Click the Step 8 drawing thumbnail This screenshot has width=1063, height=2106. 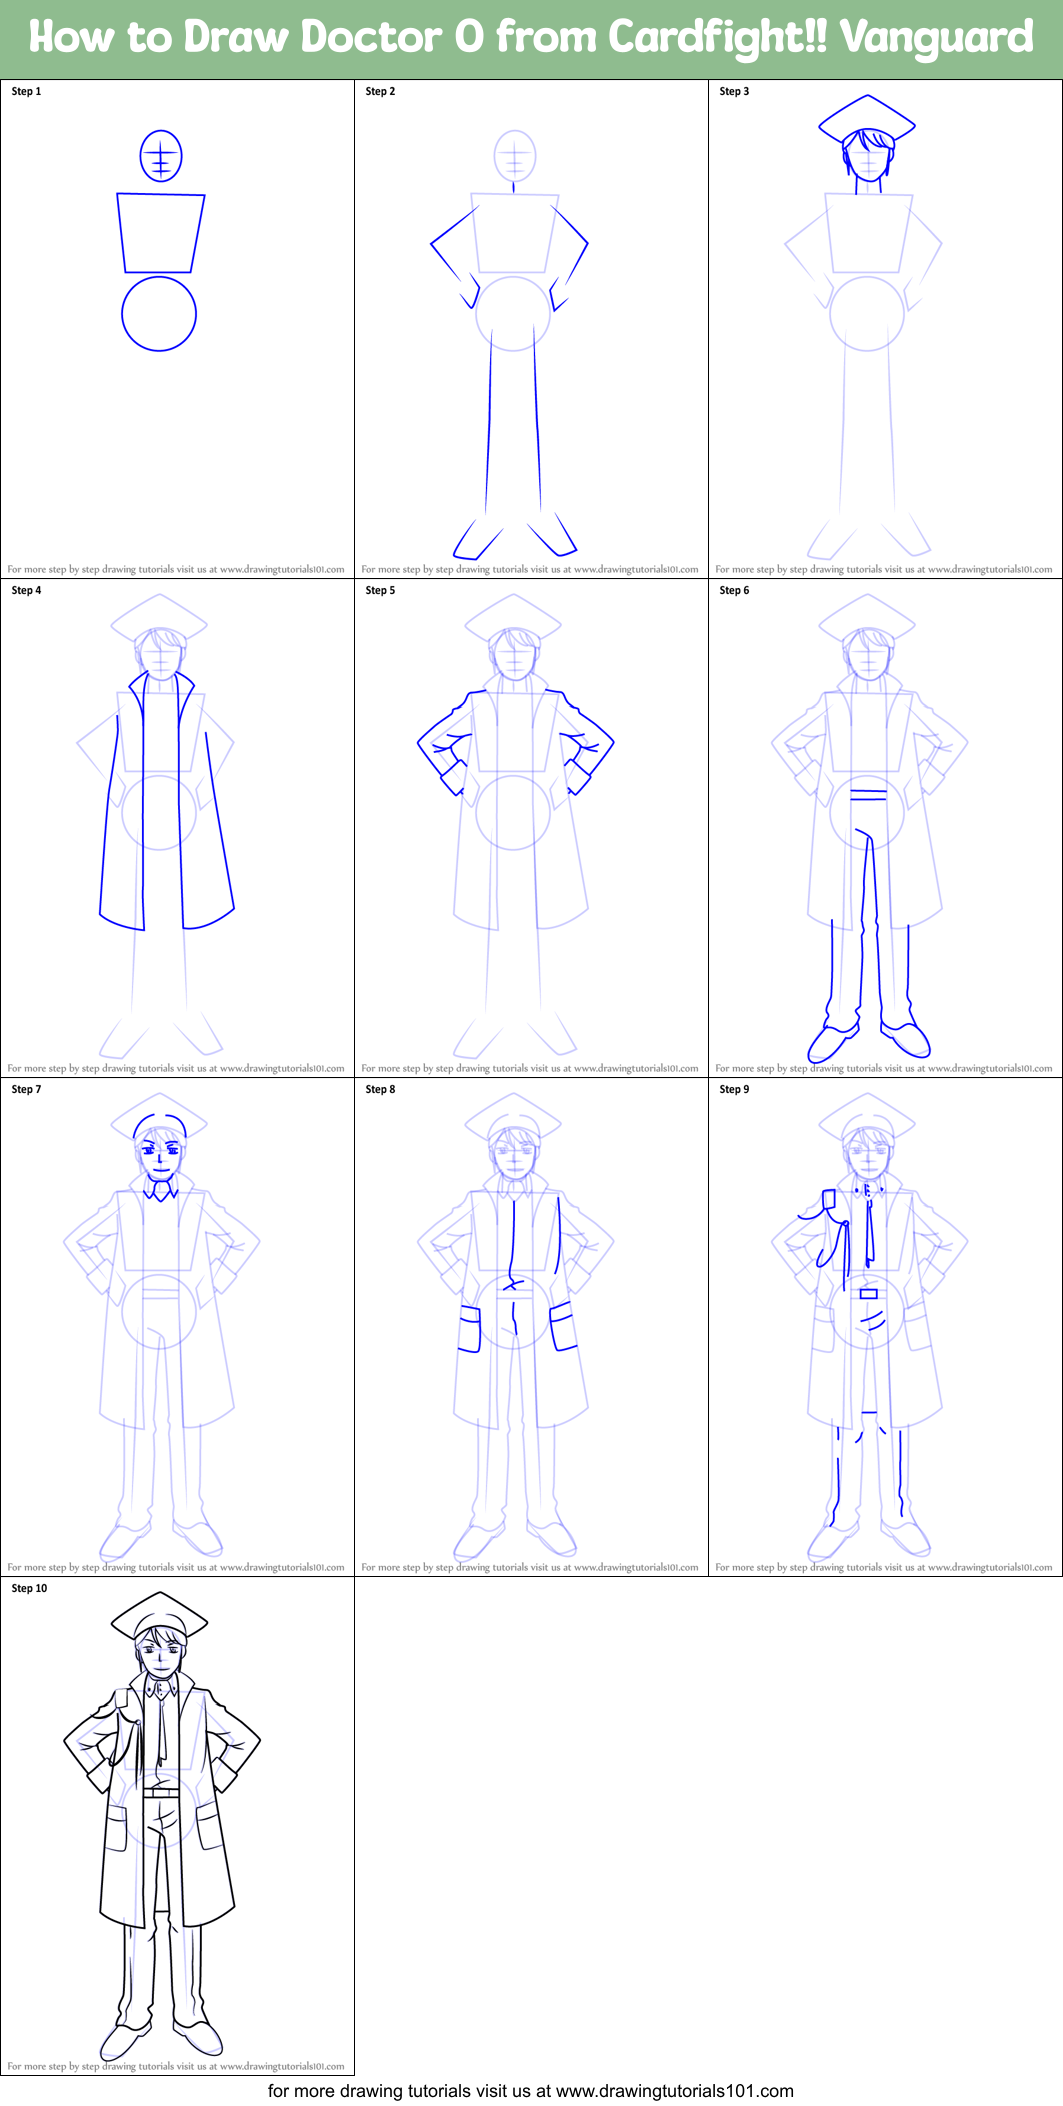[x=531, y=1327]
